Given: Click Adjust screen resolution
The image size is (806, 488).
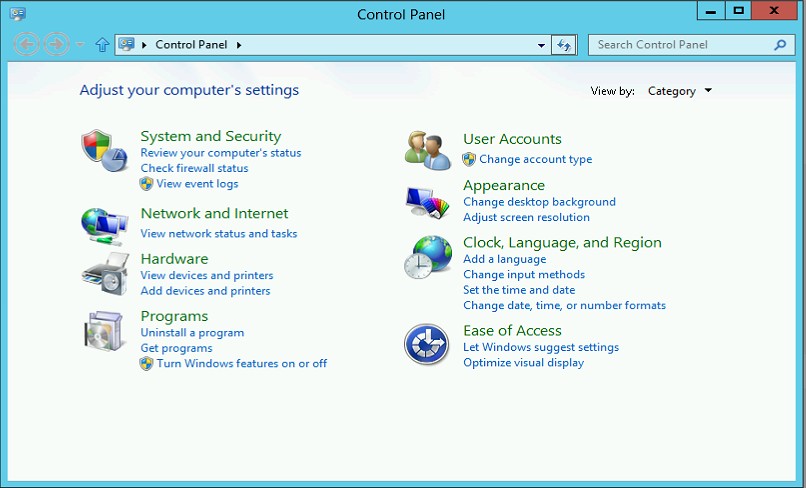Looking at the screenshot, I should (526, 217).
